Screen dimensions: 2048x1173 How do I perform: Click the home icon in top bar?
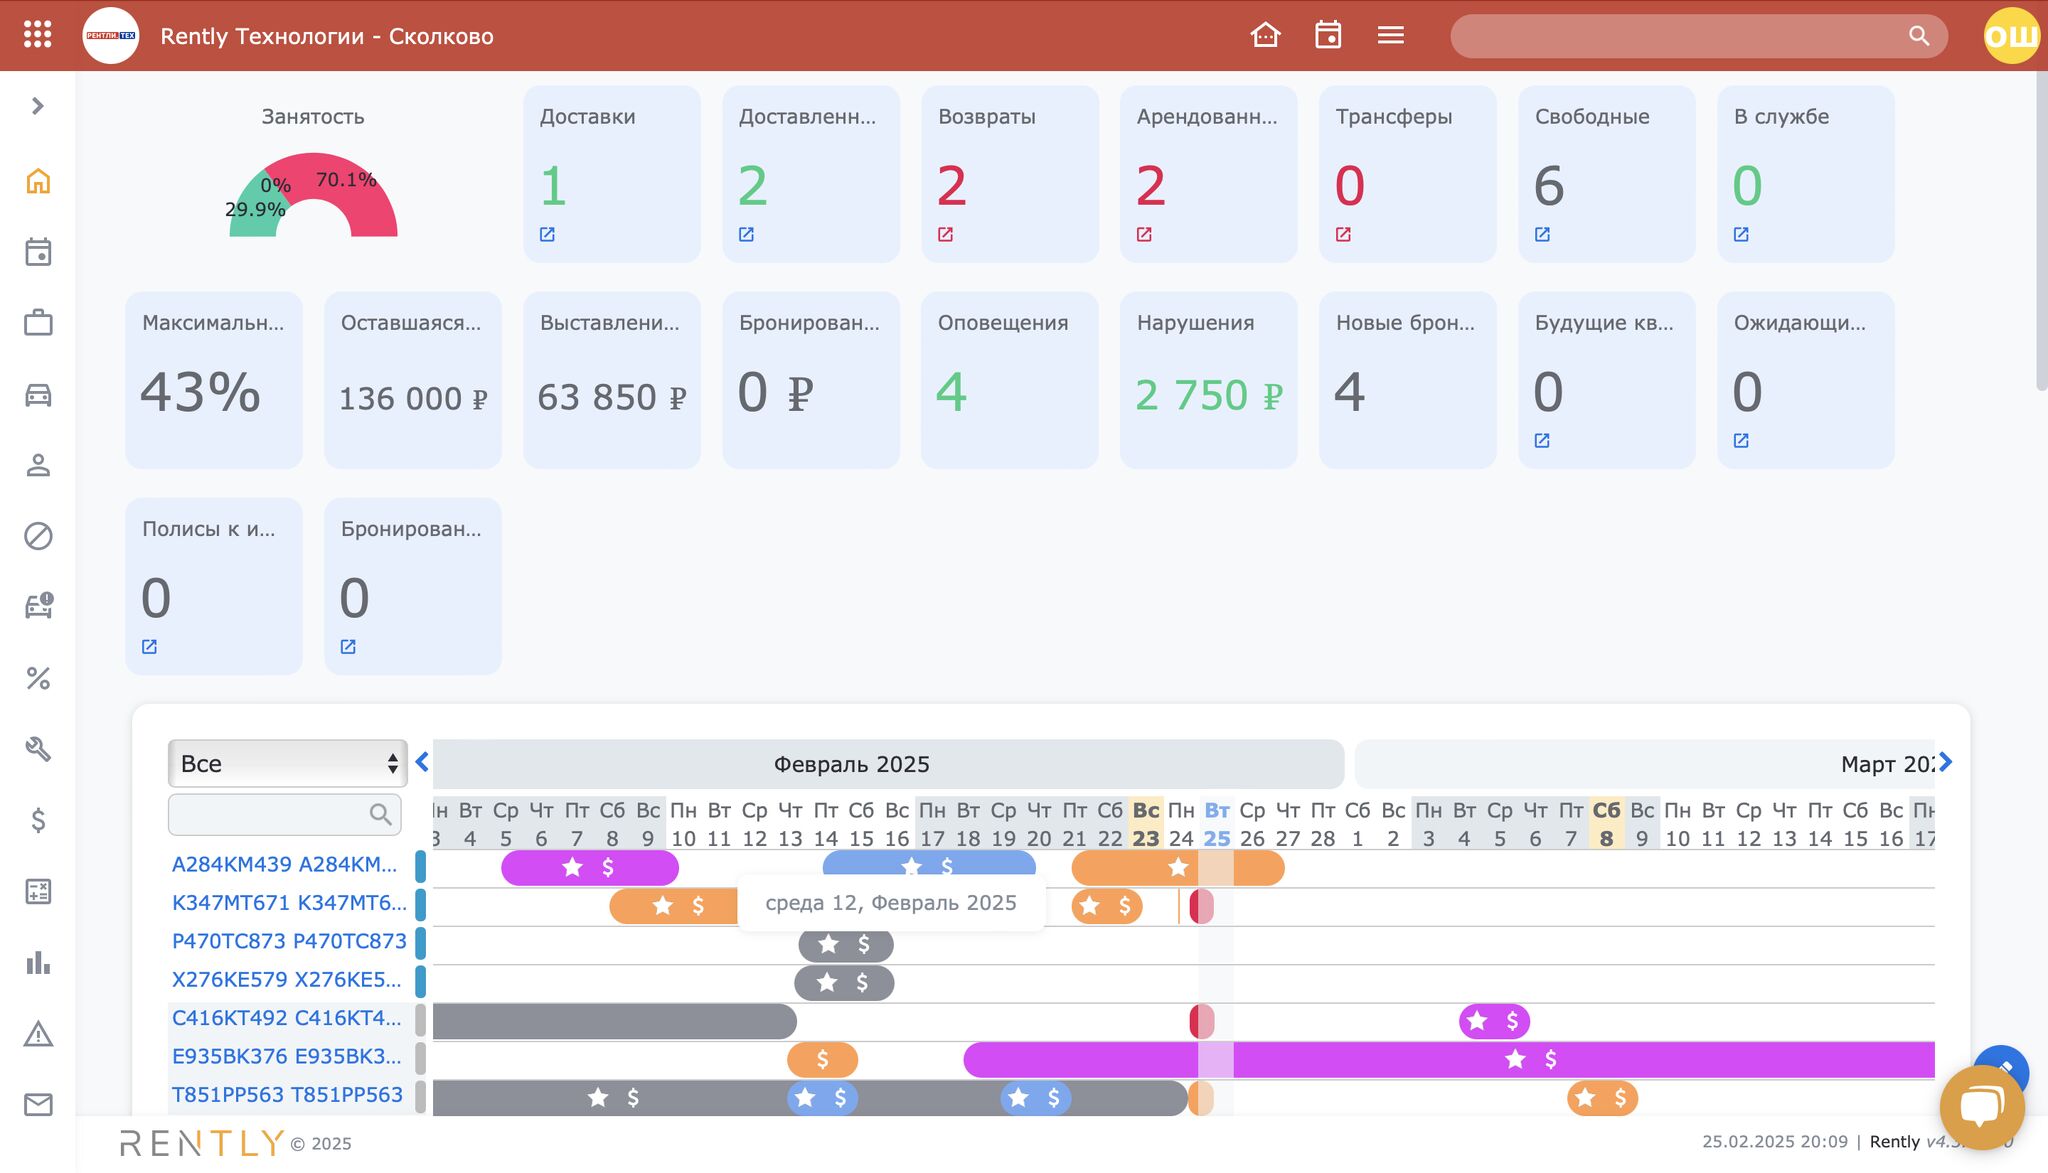tap(1265, 35)
